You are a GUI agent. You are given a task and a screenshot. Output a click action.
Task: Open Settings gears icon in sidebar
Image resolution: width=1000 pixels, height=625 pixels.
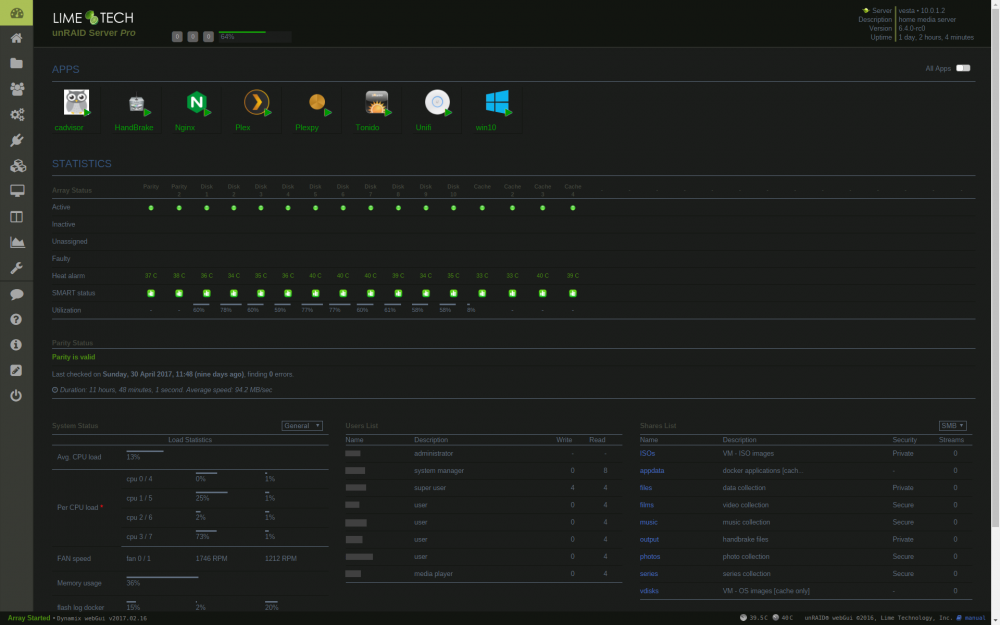point(17,114)
